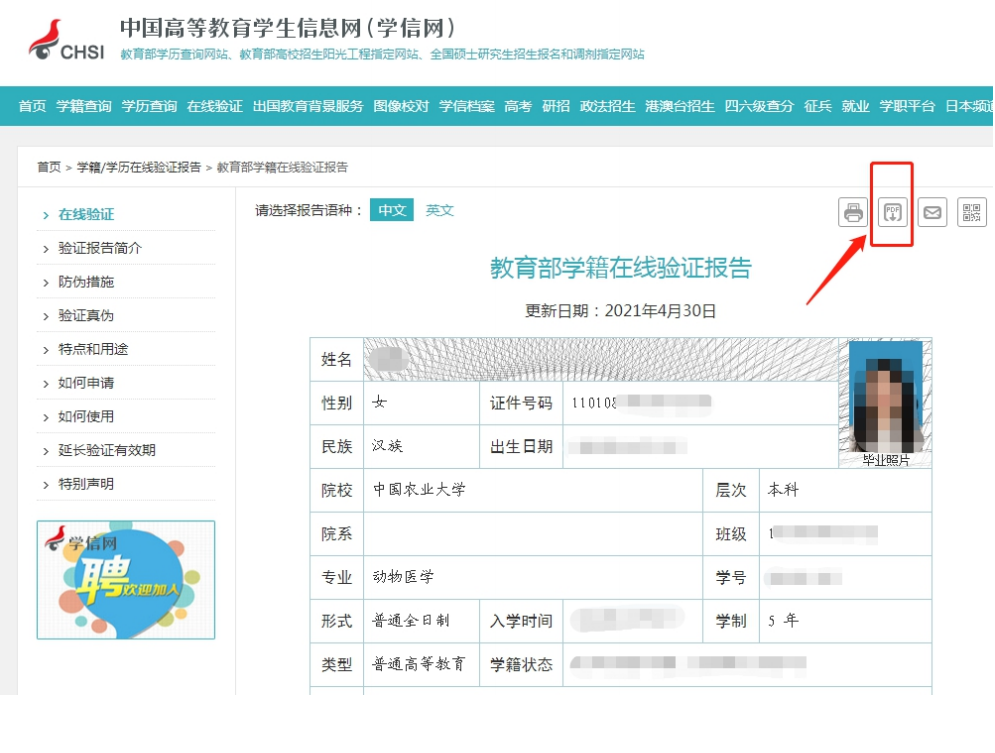995x753 pixels.
Task: Click the chevron beside 验证真伪
Action: point(46,317)
